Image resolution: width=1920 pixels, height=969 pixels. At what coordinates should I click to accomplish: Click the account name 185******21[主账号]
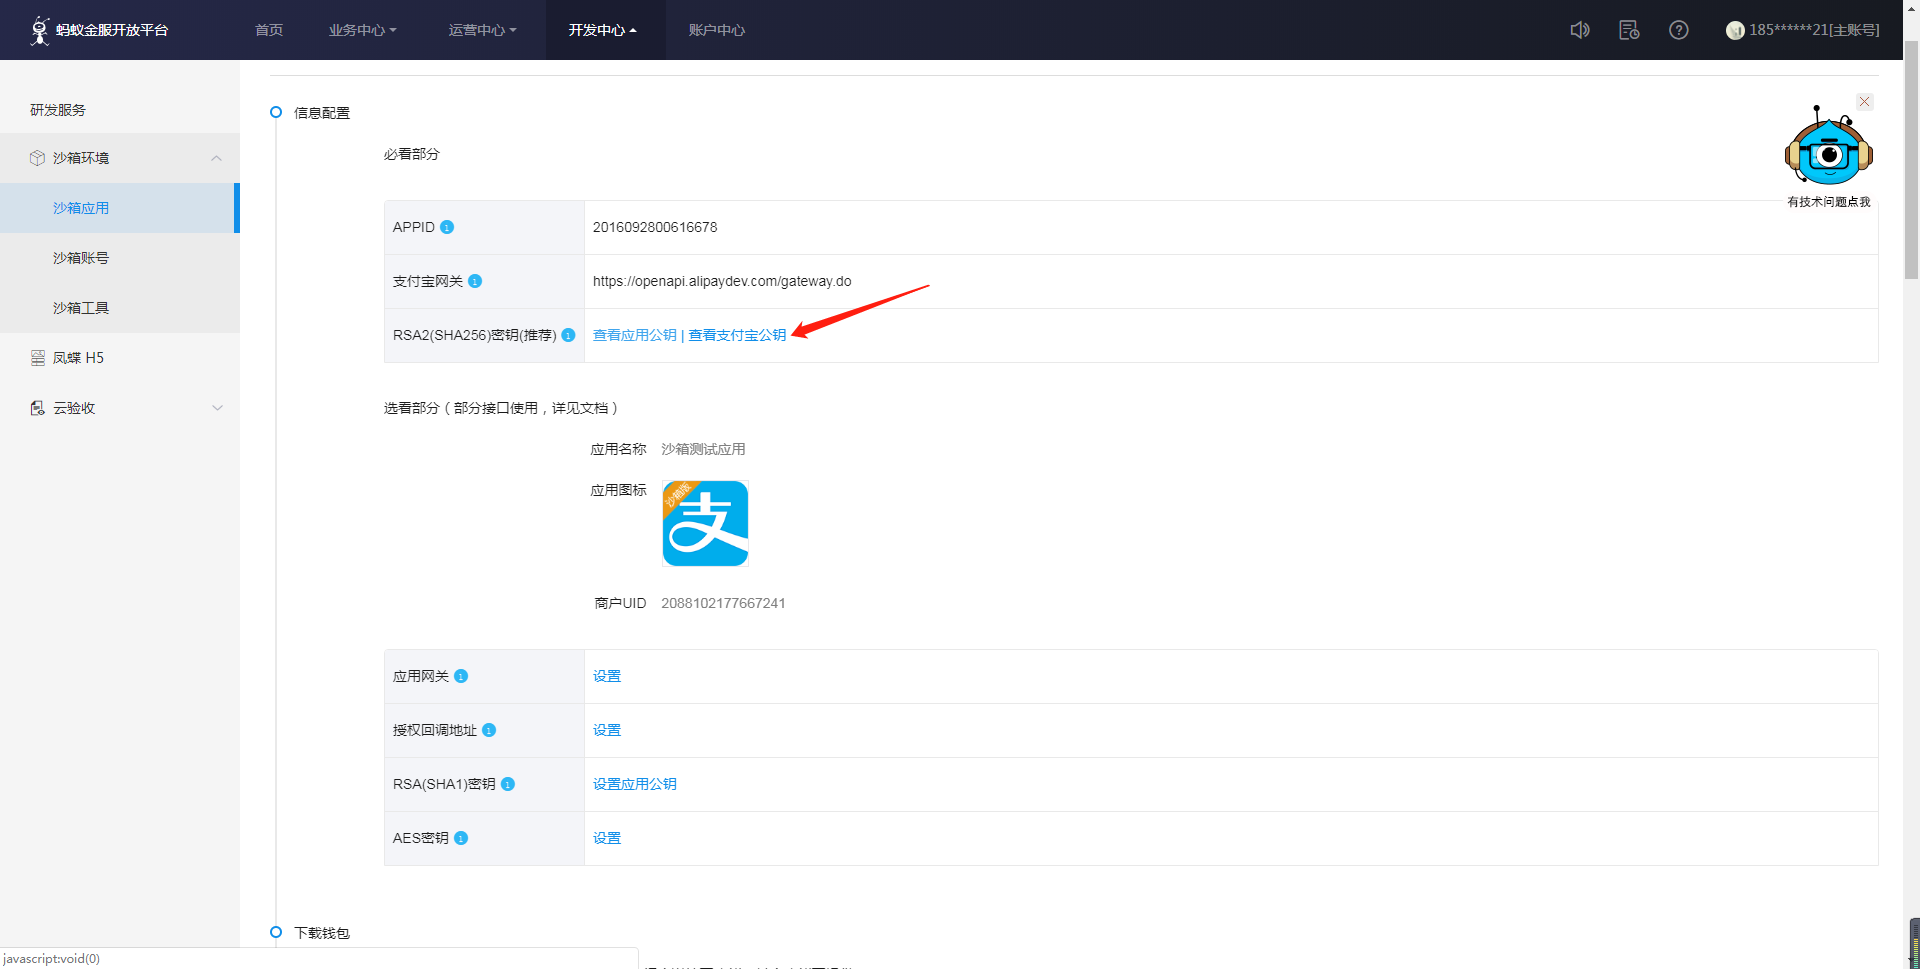tap(1814, 30)
